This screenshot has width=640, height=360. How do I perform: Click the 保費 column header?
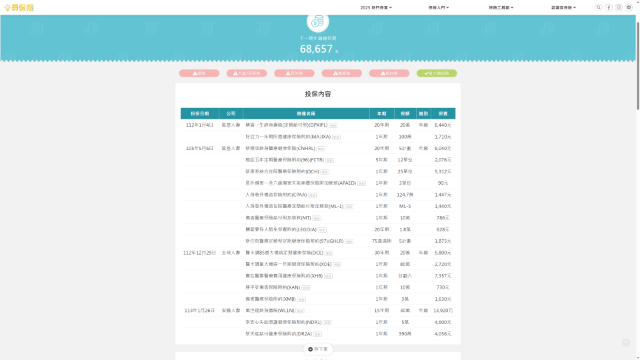point(443,113)
